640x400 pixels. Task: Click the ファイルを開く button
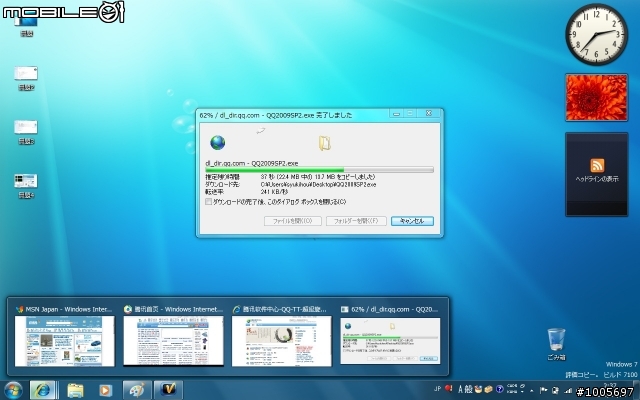pyautogui.click(x=293, y=221)
